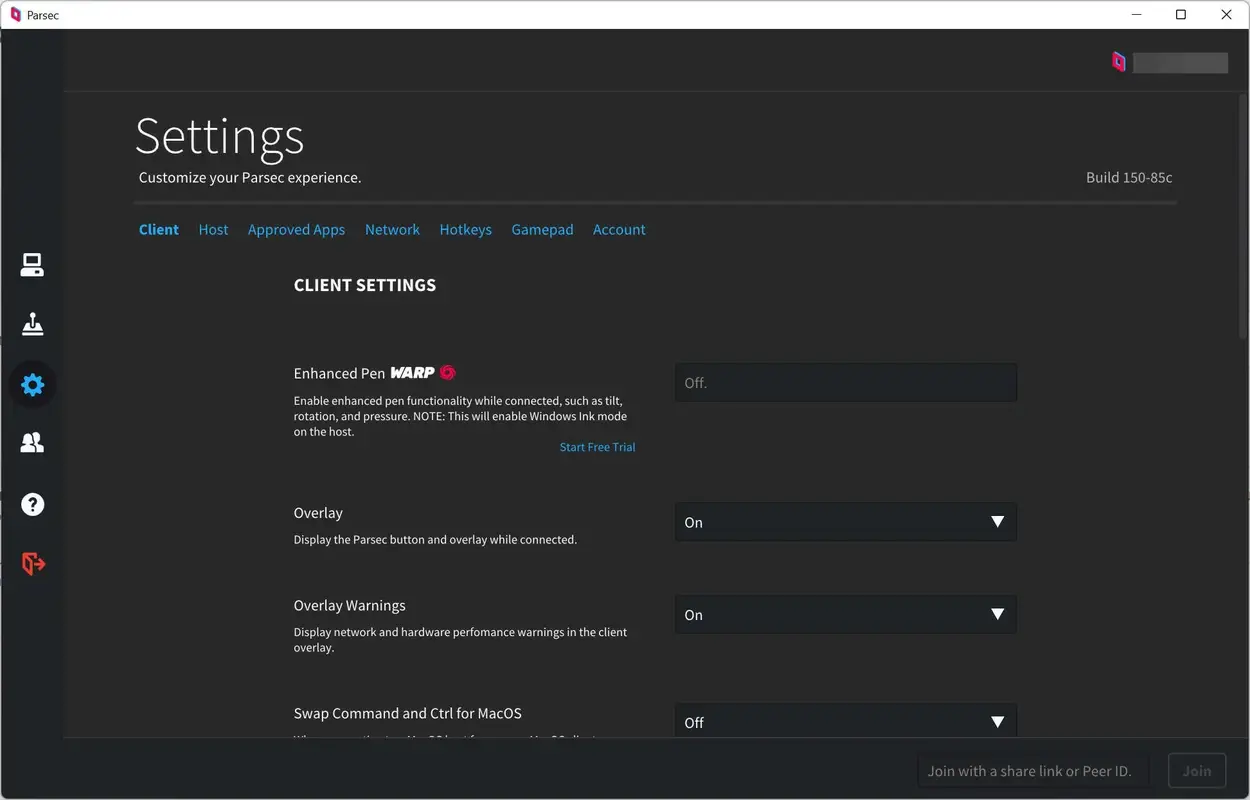Enable Swap Command and Ctrl for MacOS
1250x800 pixels.
tap(845, 721)
